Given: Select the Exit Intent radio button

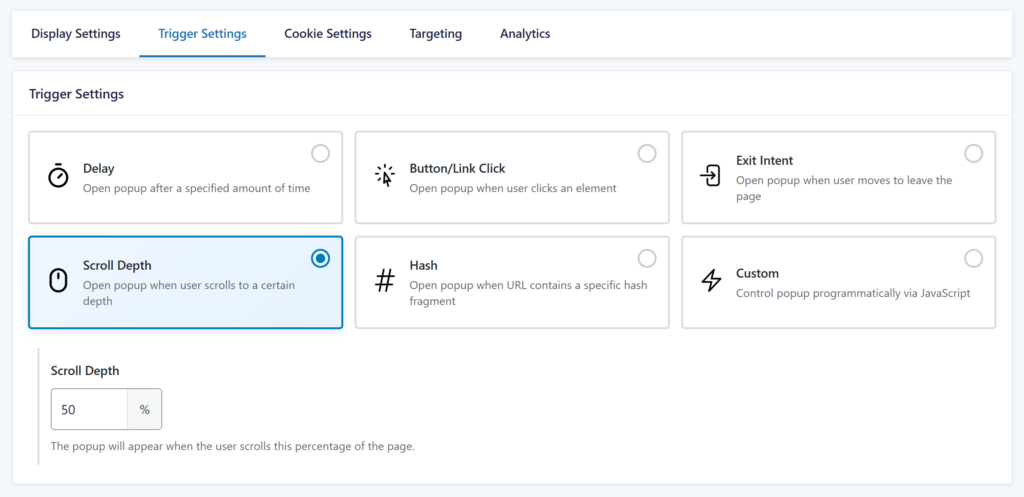Looking at the screenshot, I should coord(973,153).
